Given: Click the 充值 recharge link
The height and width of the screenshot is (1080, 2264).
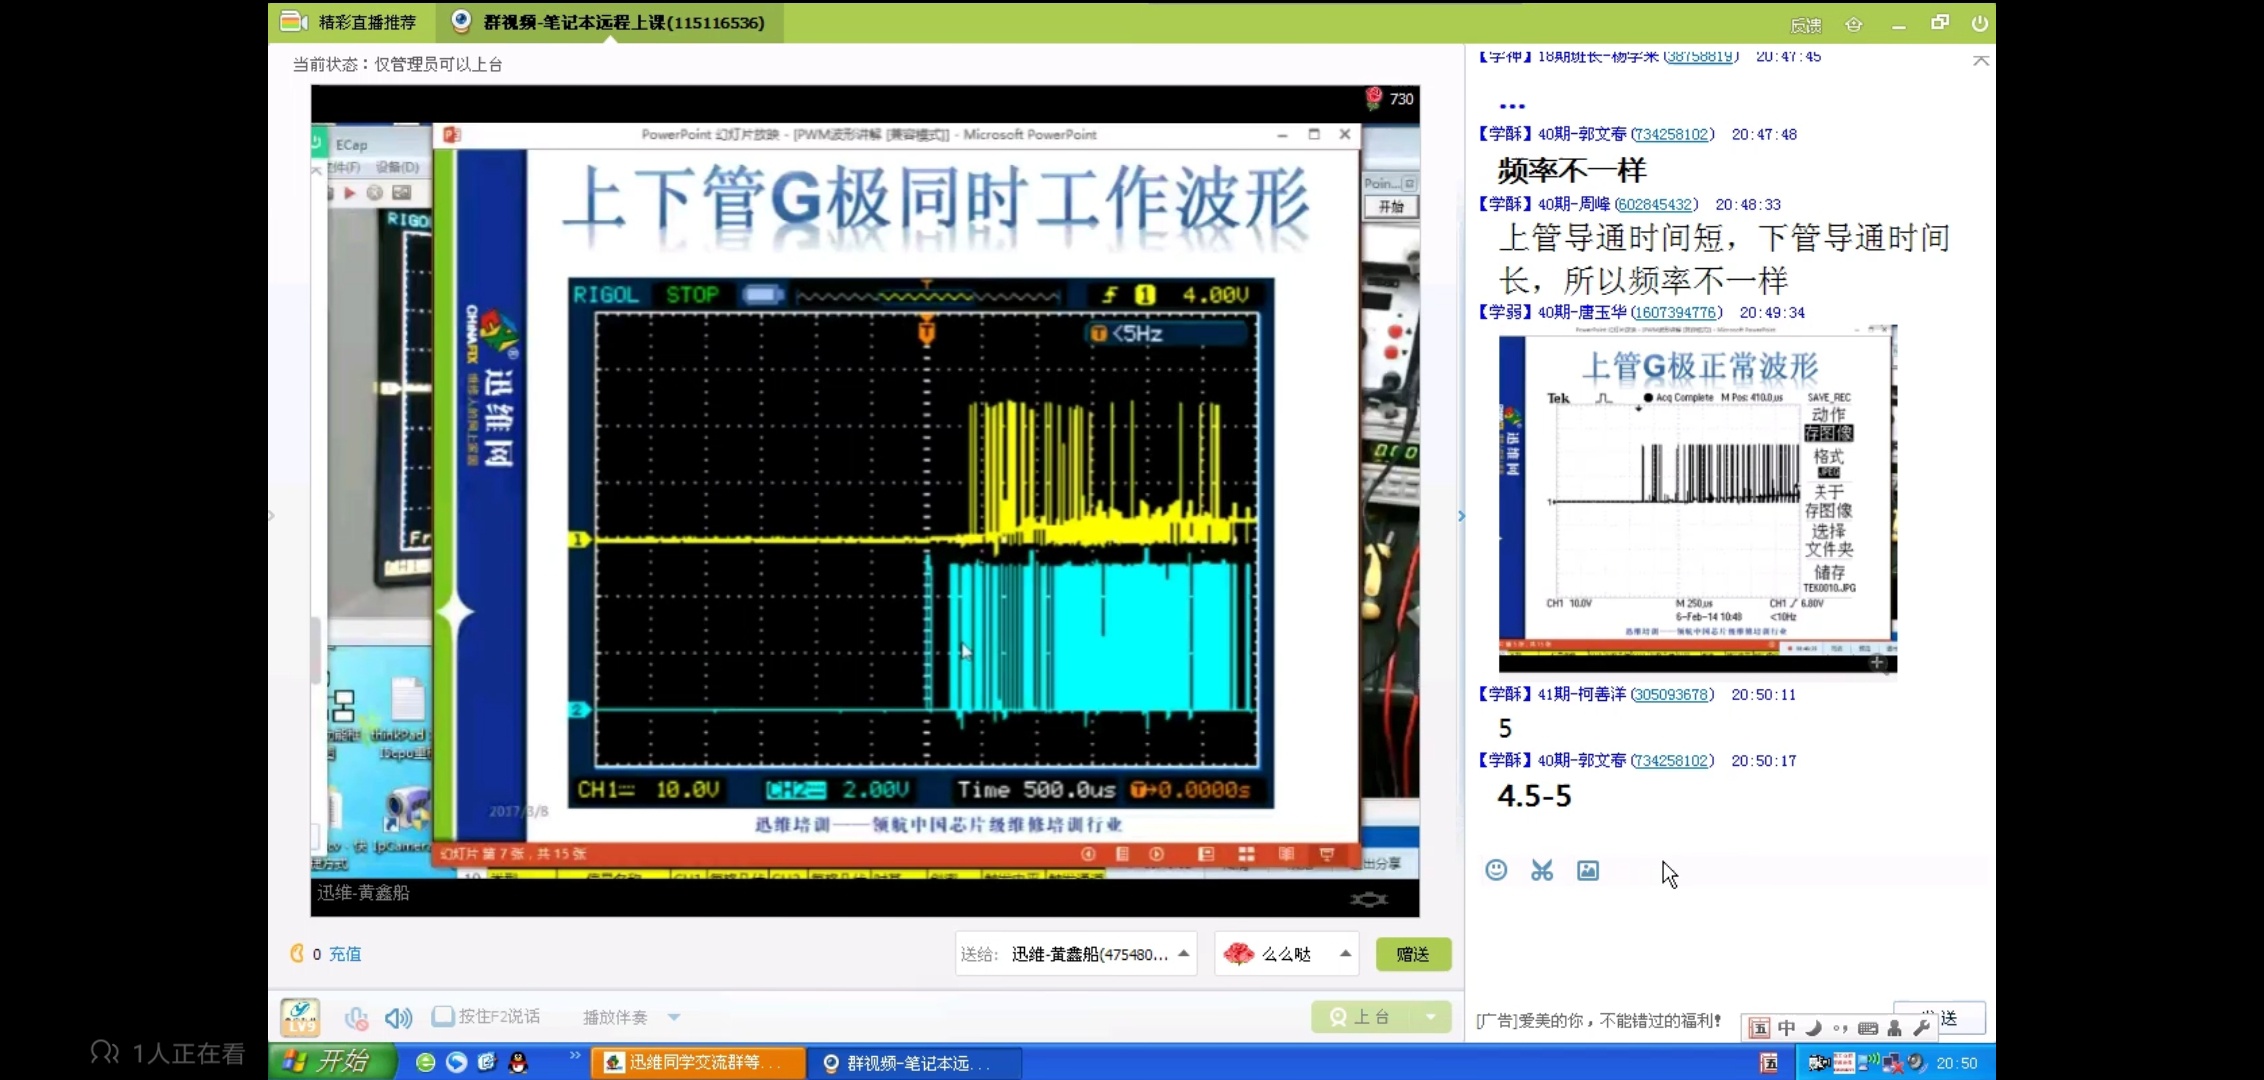Looking at the screenshot, I should (x=345, y=954).
